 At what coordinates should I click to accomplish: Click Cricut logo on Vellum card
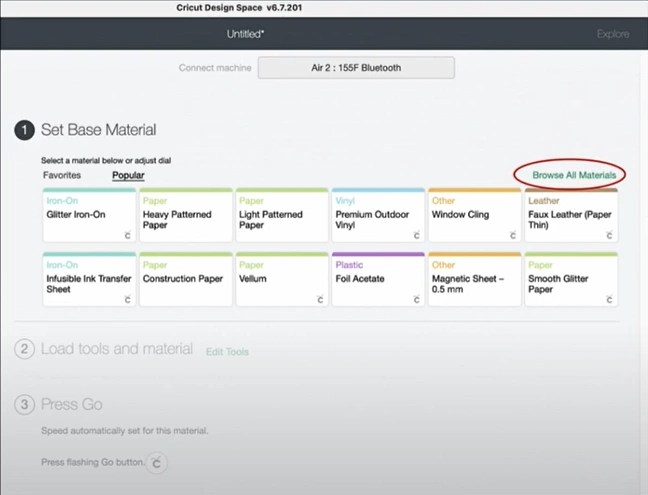click(320, 299)
